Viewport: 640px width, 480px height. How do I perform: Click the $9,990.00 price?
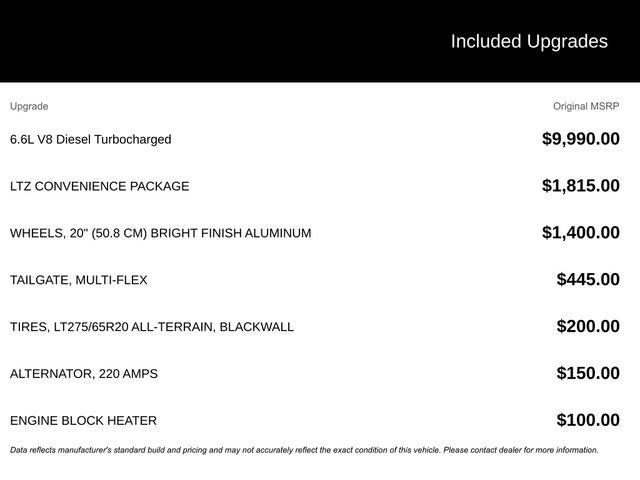tap(580, 139)
